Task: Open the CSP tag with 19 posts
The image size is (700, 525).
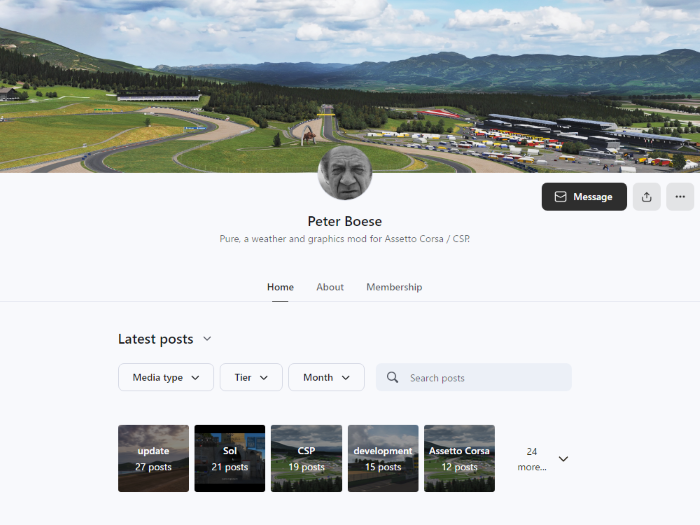Action: point(306,458)
